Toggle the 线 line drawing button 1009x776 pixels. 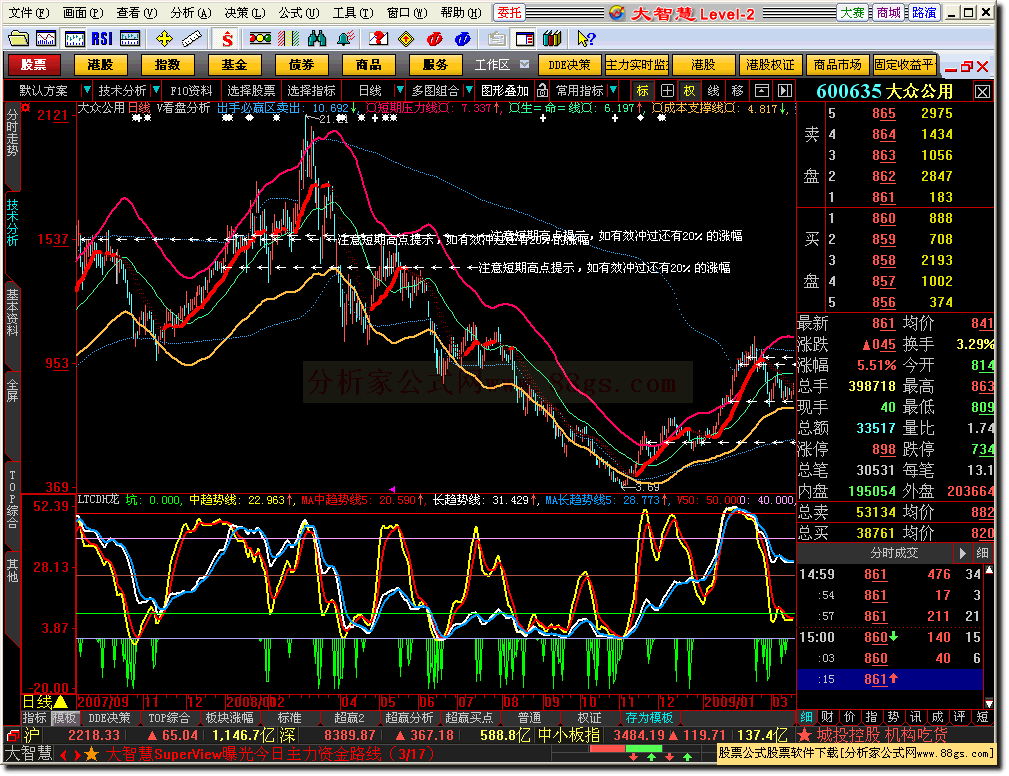click(714, 91)
